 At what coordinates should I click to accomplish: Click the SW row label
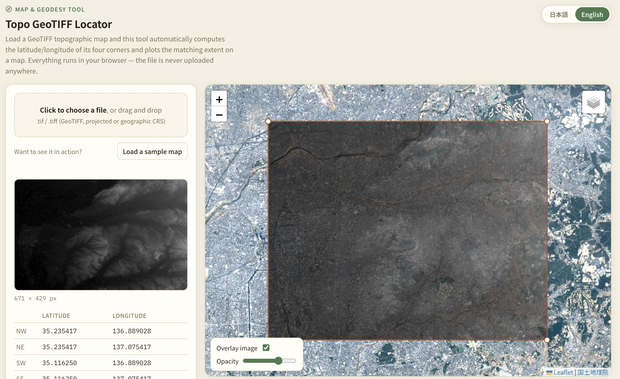(21, 363)
